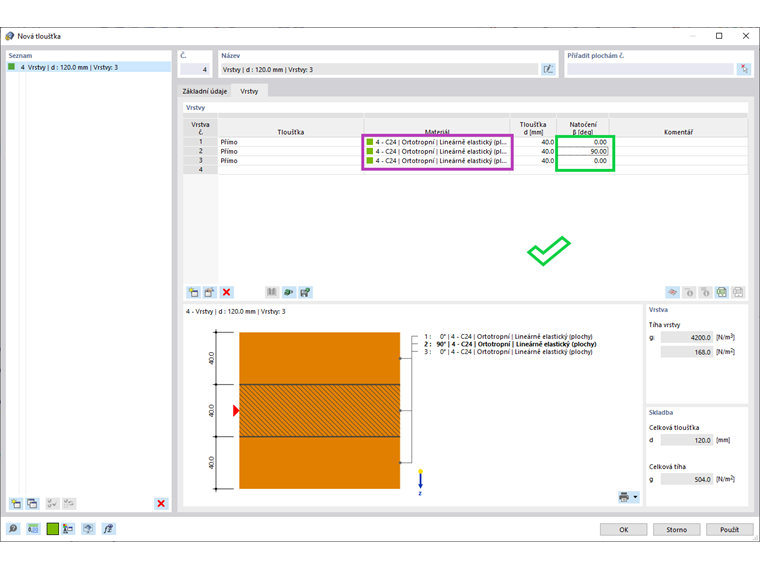Click layer 1 thickness value 40.0
This screenshot has width=760, height=570.
click(533, 142)
